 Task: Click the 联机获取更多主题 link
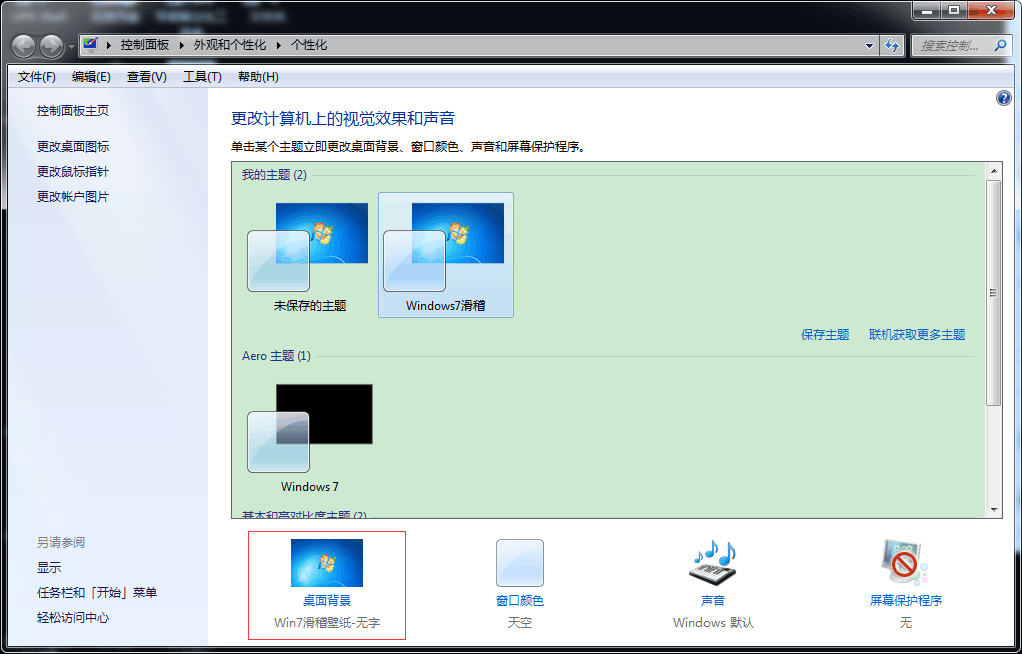click(x=917, y=335)
